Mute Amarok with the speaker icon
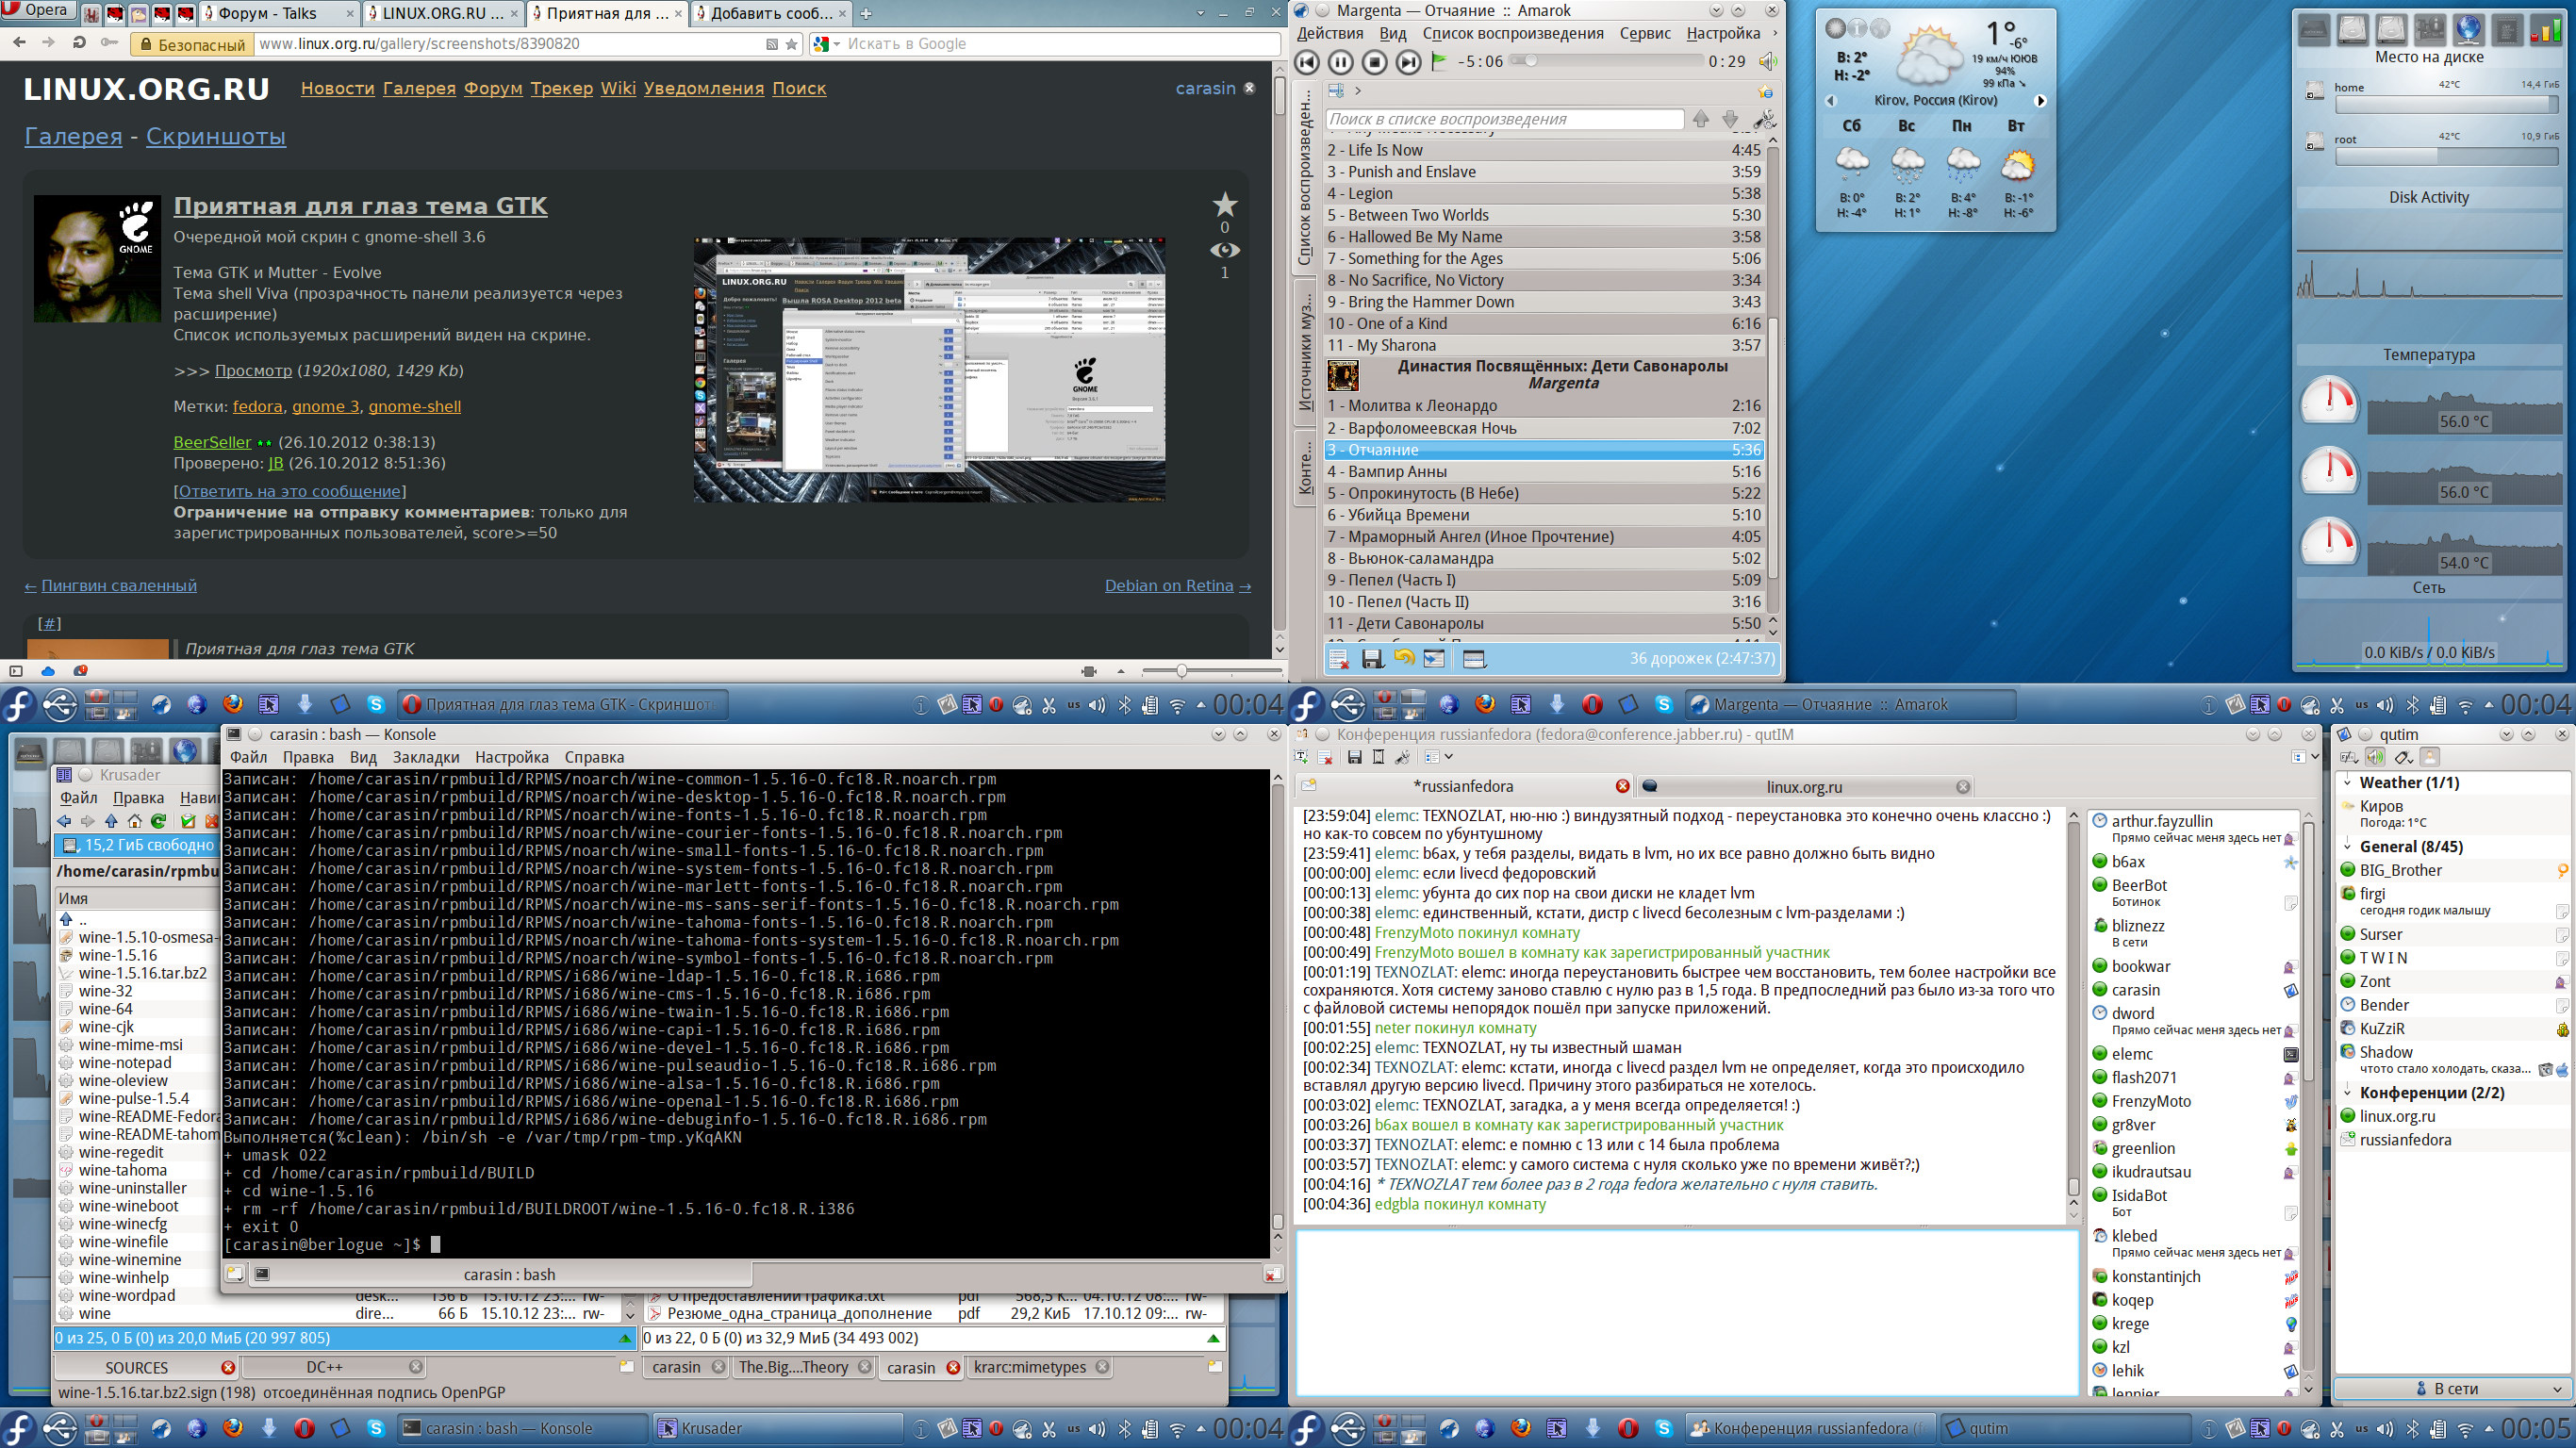The width and height of the screenshot is (2576, 1448). tap(1767, 62)
